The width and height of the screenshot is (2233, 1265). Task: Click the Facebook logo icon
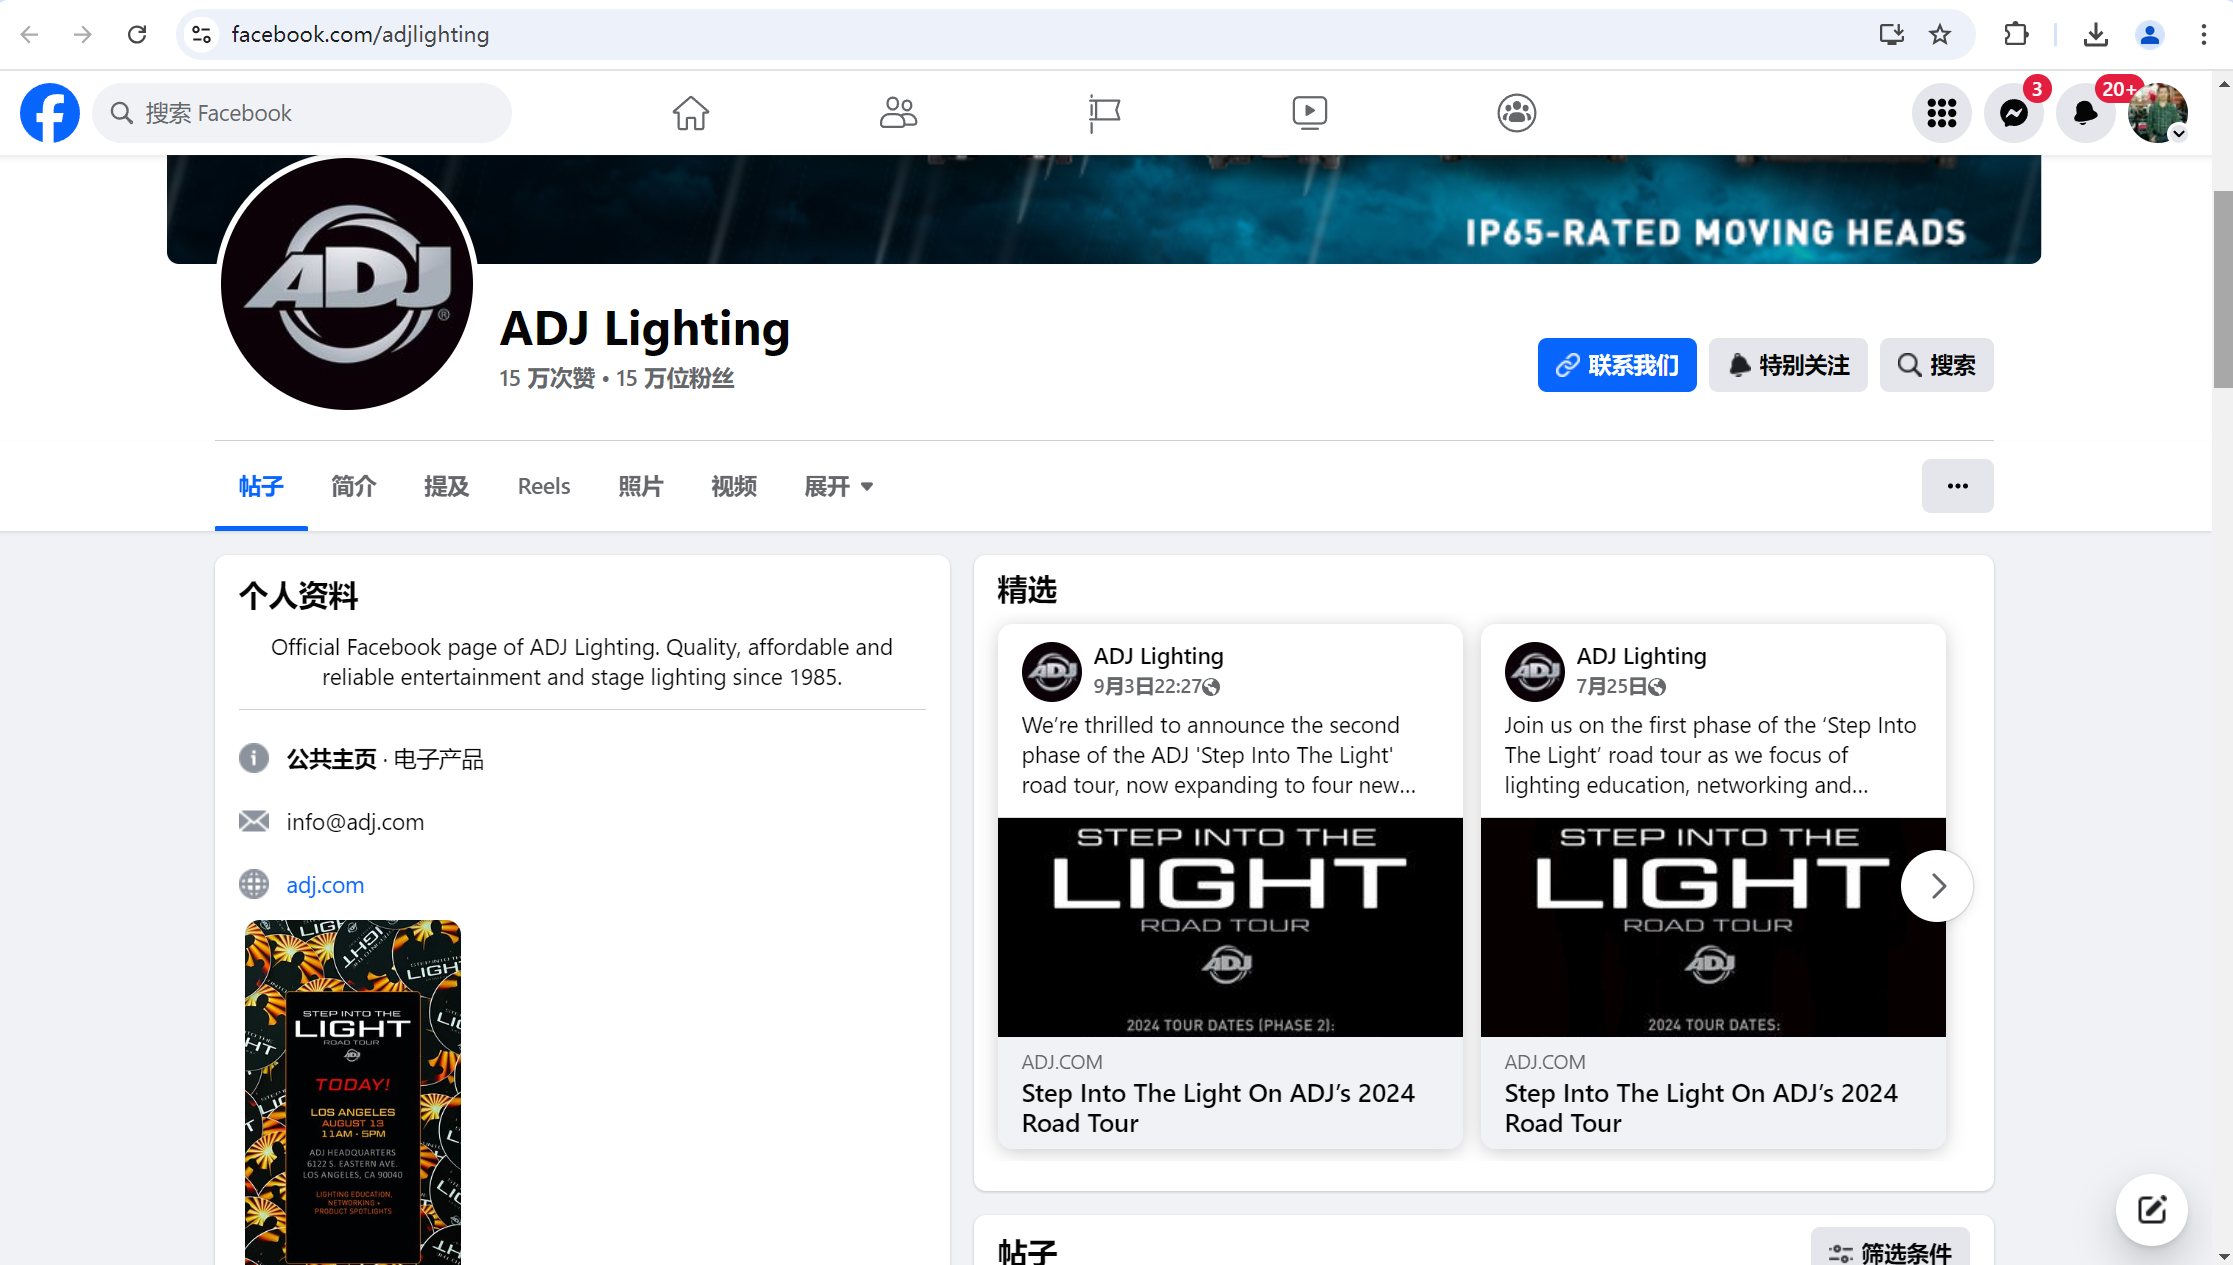[50, 113]
